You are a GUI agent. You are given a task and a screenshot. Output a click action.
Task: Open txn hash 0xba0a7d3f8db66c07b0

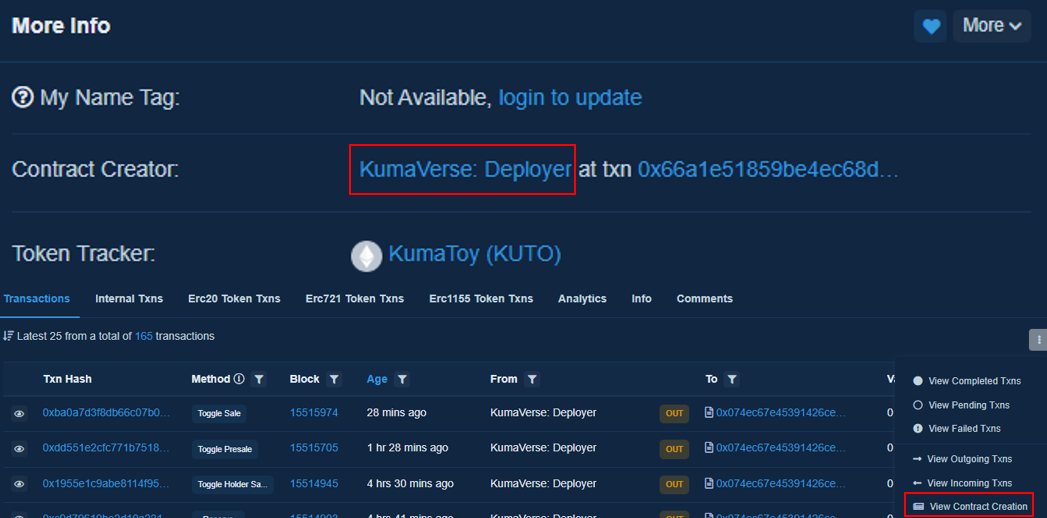[107, 413]
